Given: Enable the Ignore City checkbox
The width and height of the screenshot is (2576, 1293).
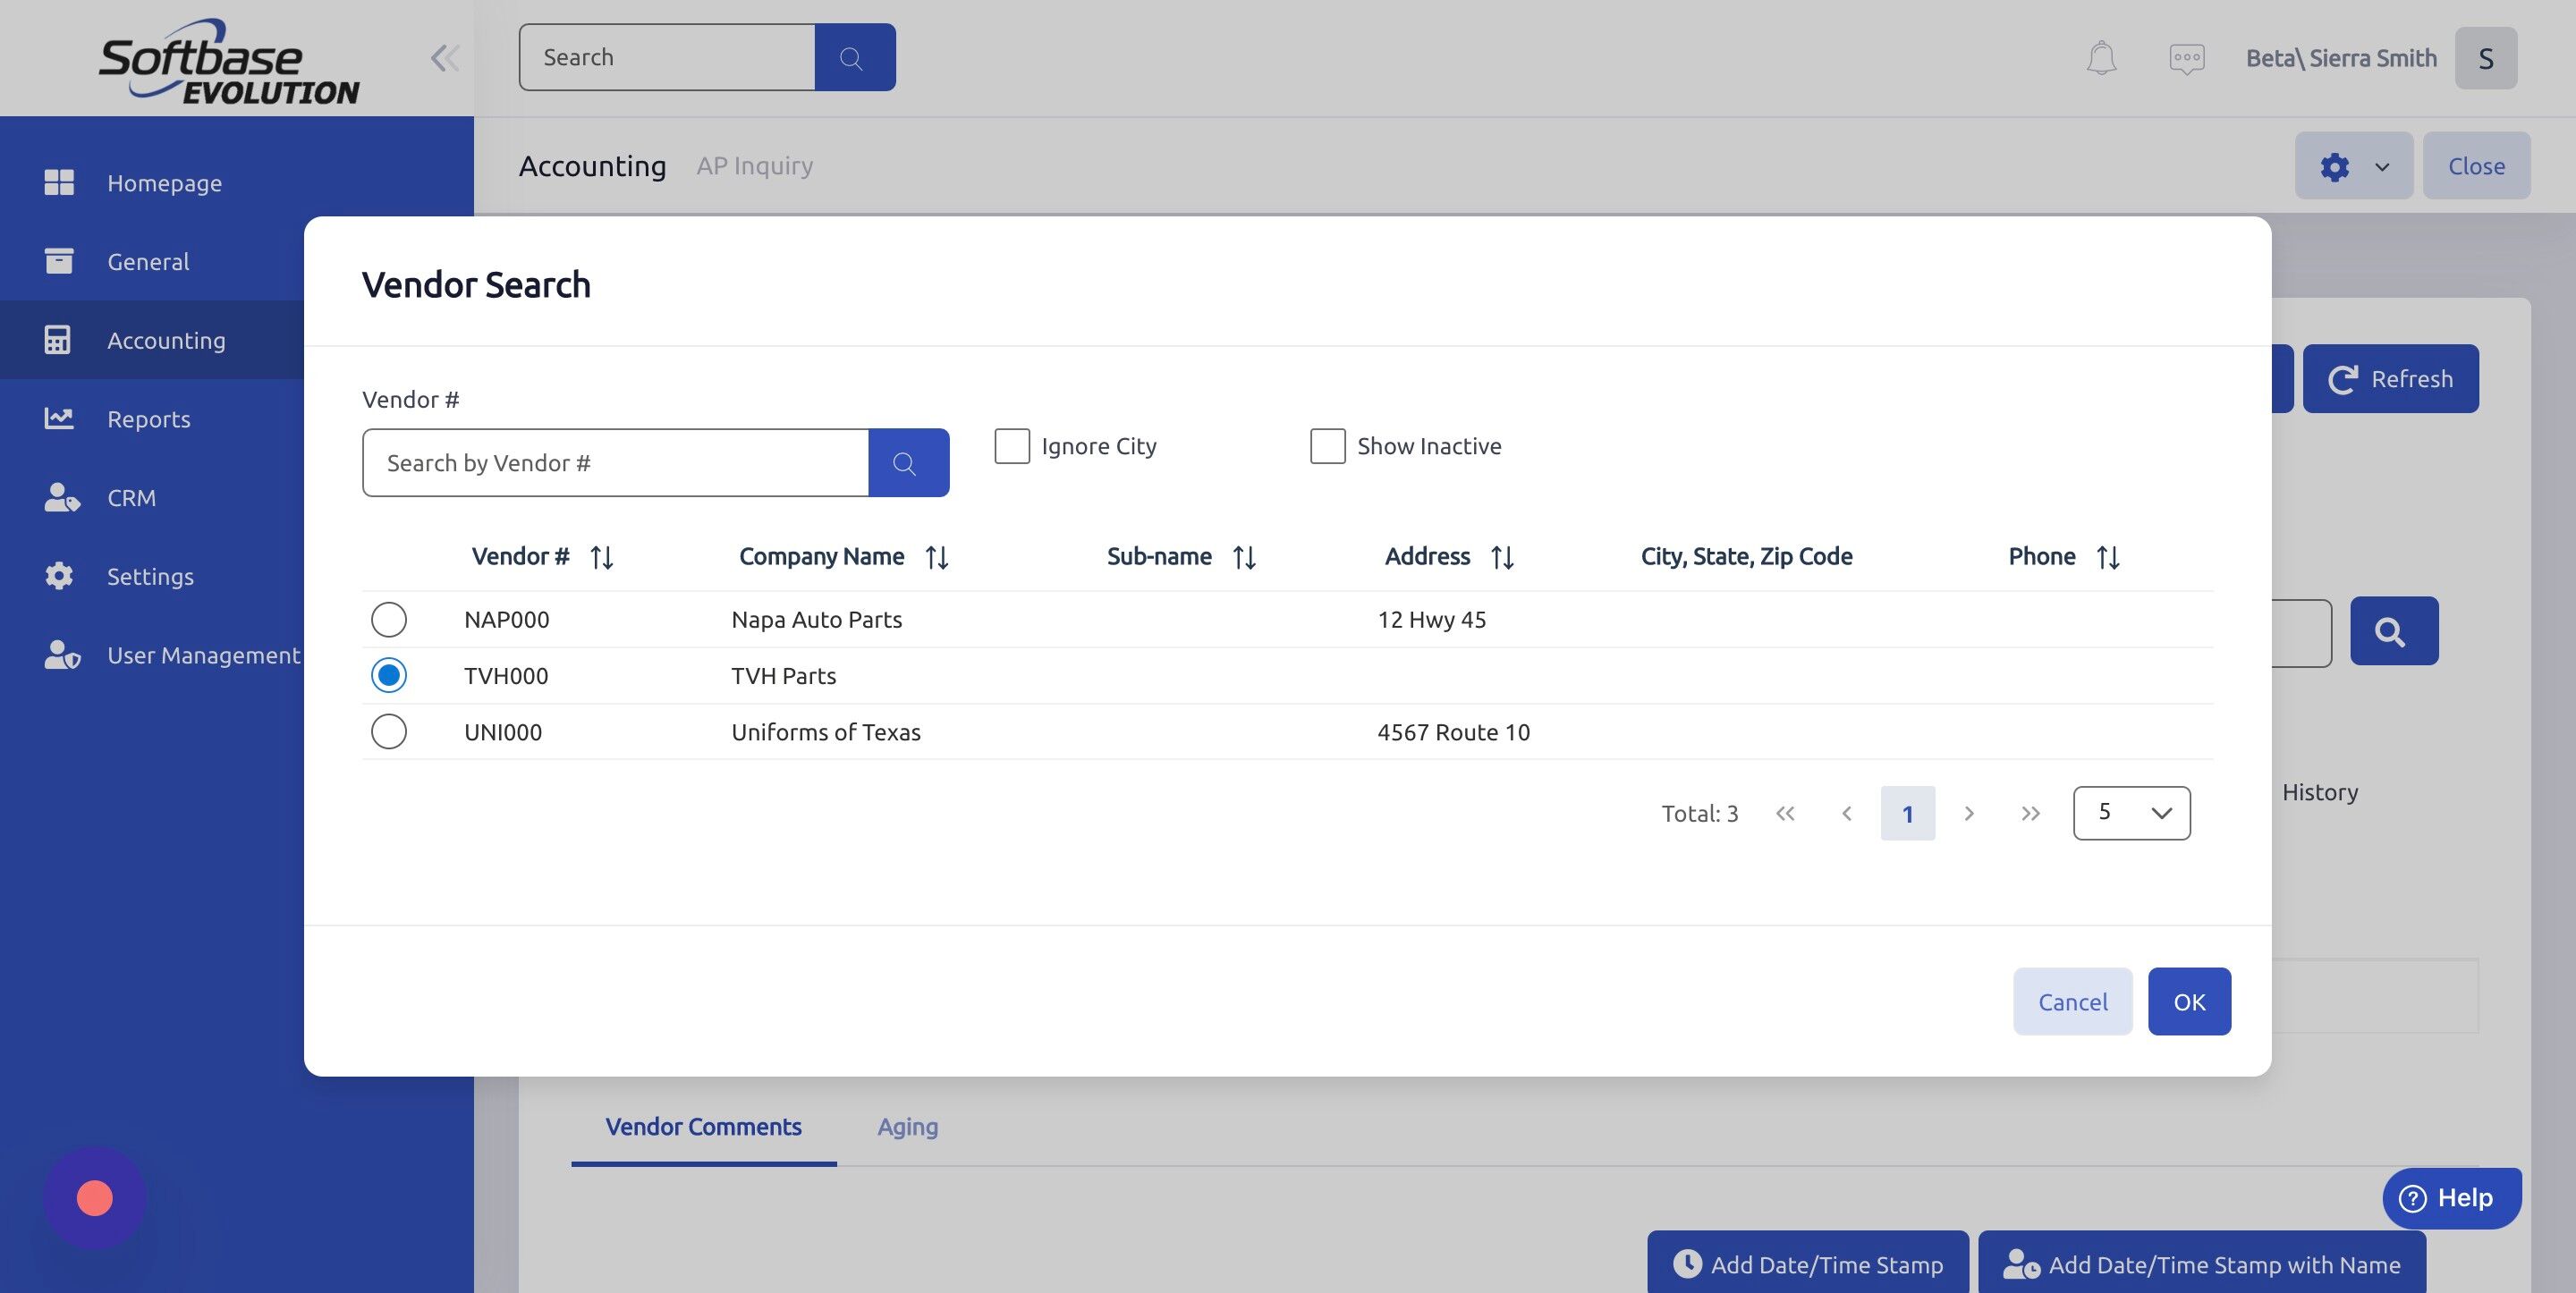Looking at the screenshot, I should click(1011, 446).
